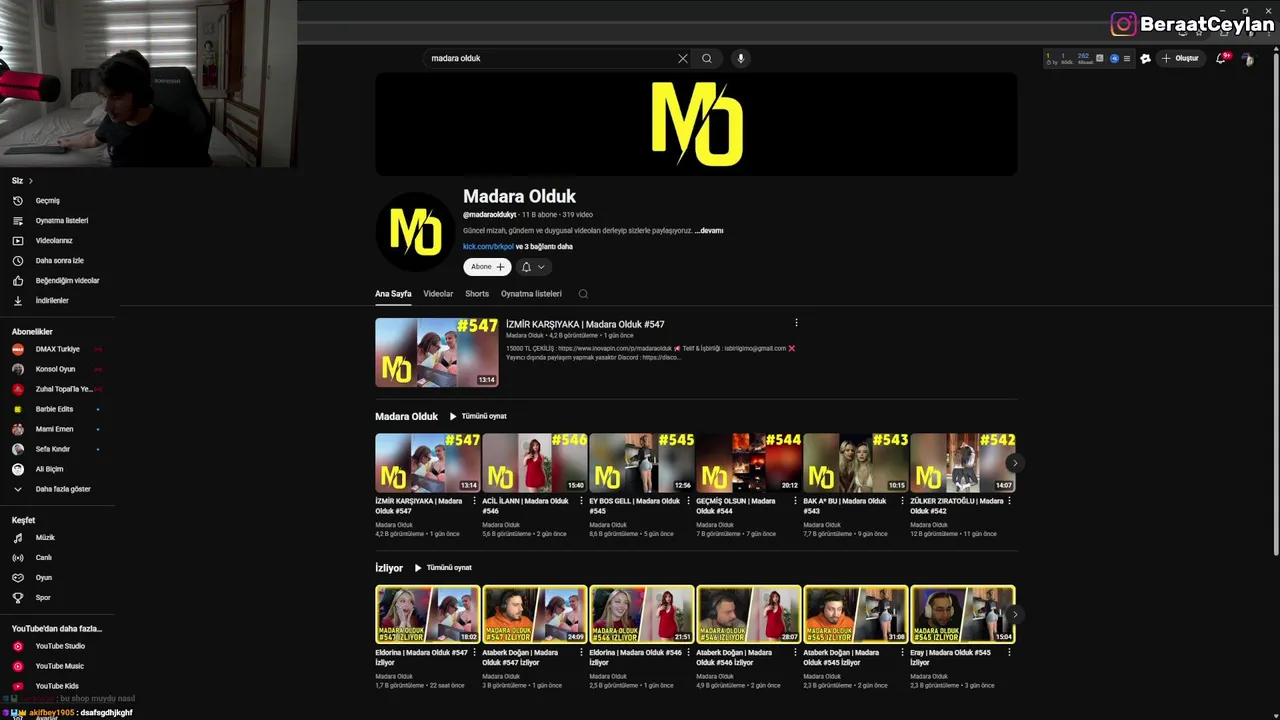Screen dimensions: 1280x720
Task: Open options for Eldorina #546 İzliyor video
Action: pyautogui.click(x=688, y=653)
